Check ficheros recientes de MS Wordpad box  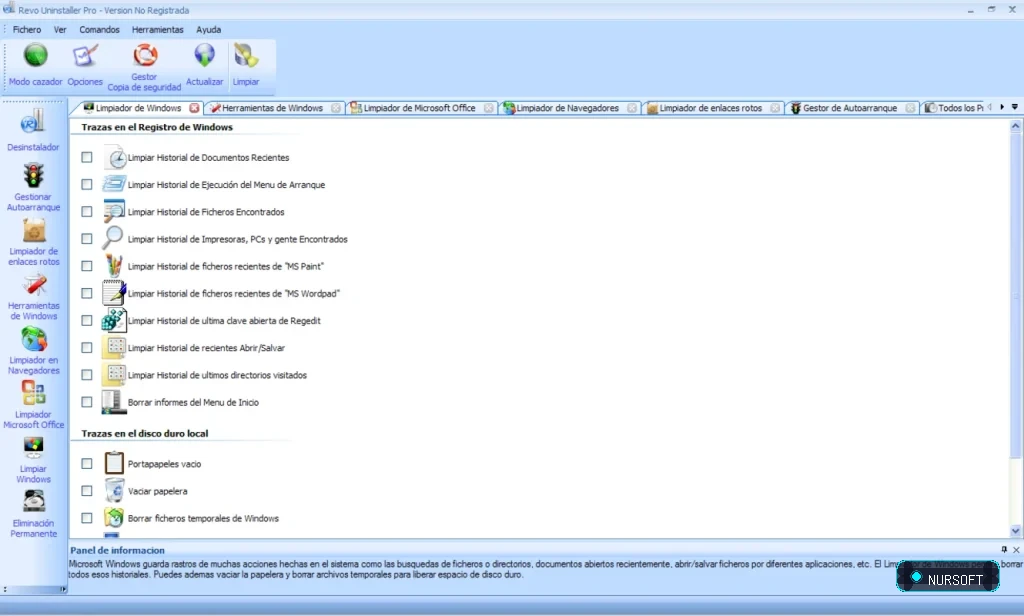(x=87, y=293)
